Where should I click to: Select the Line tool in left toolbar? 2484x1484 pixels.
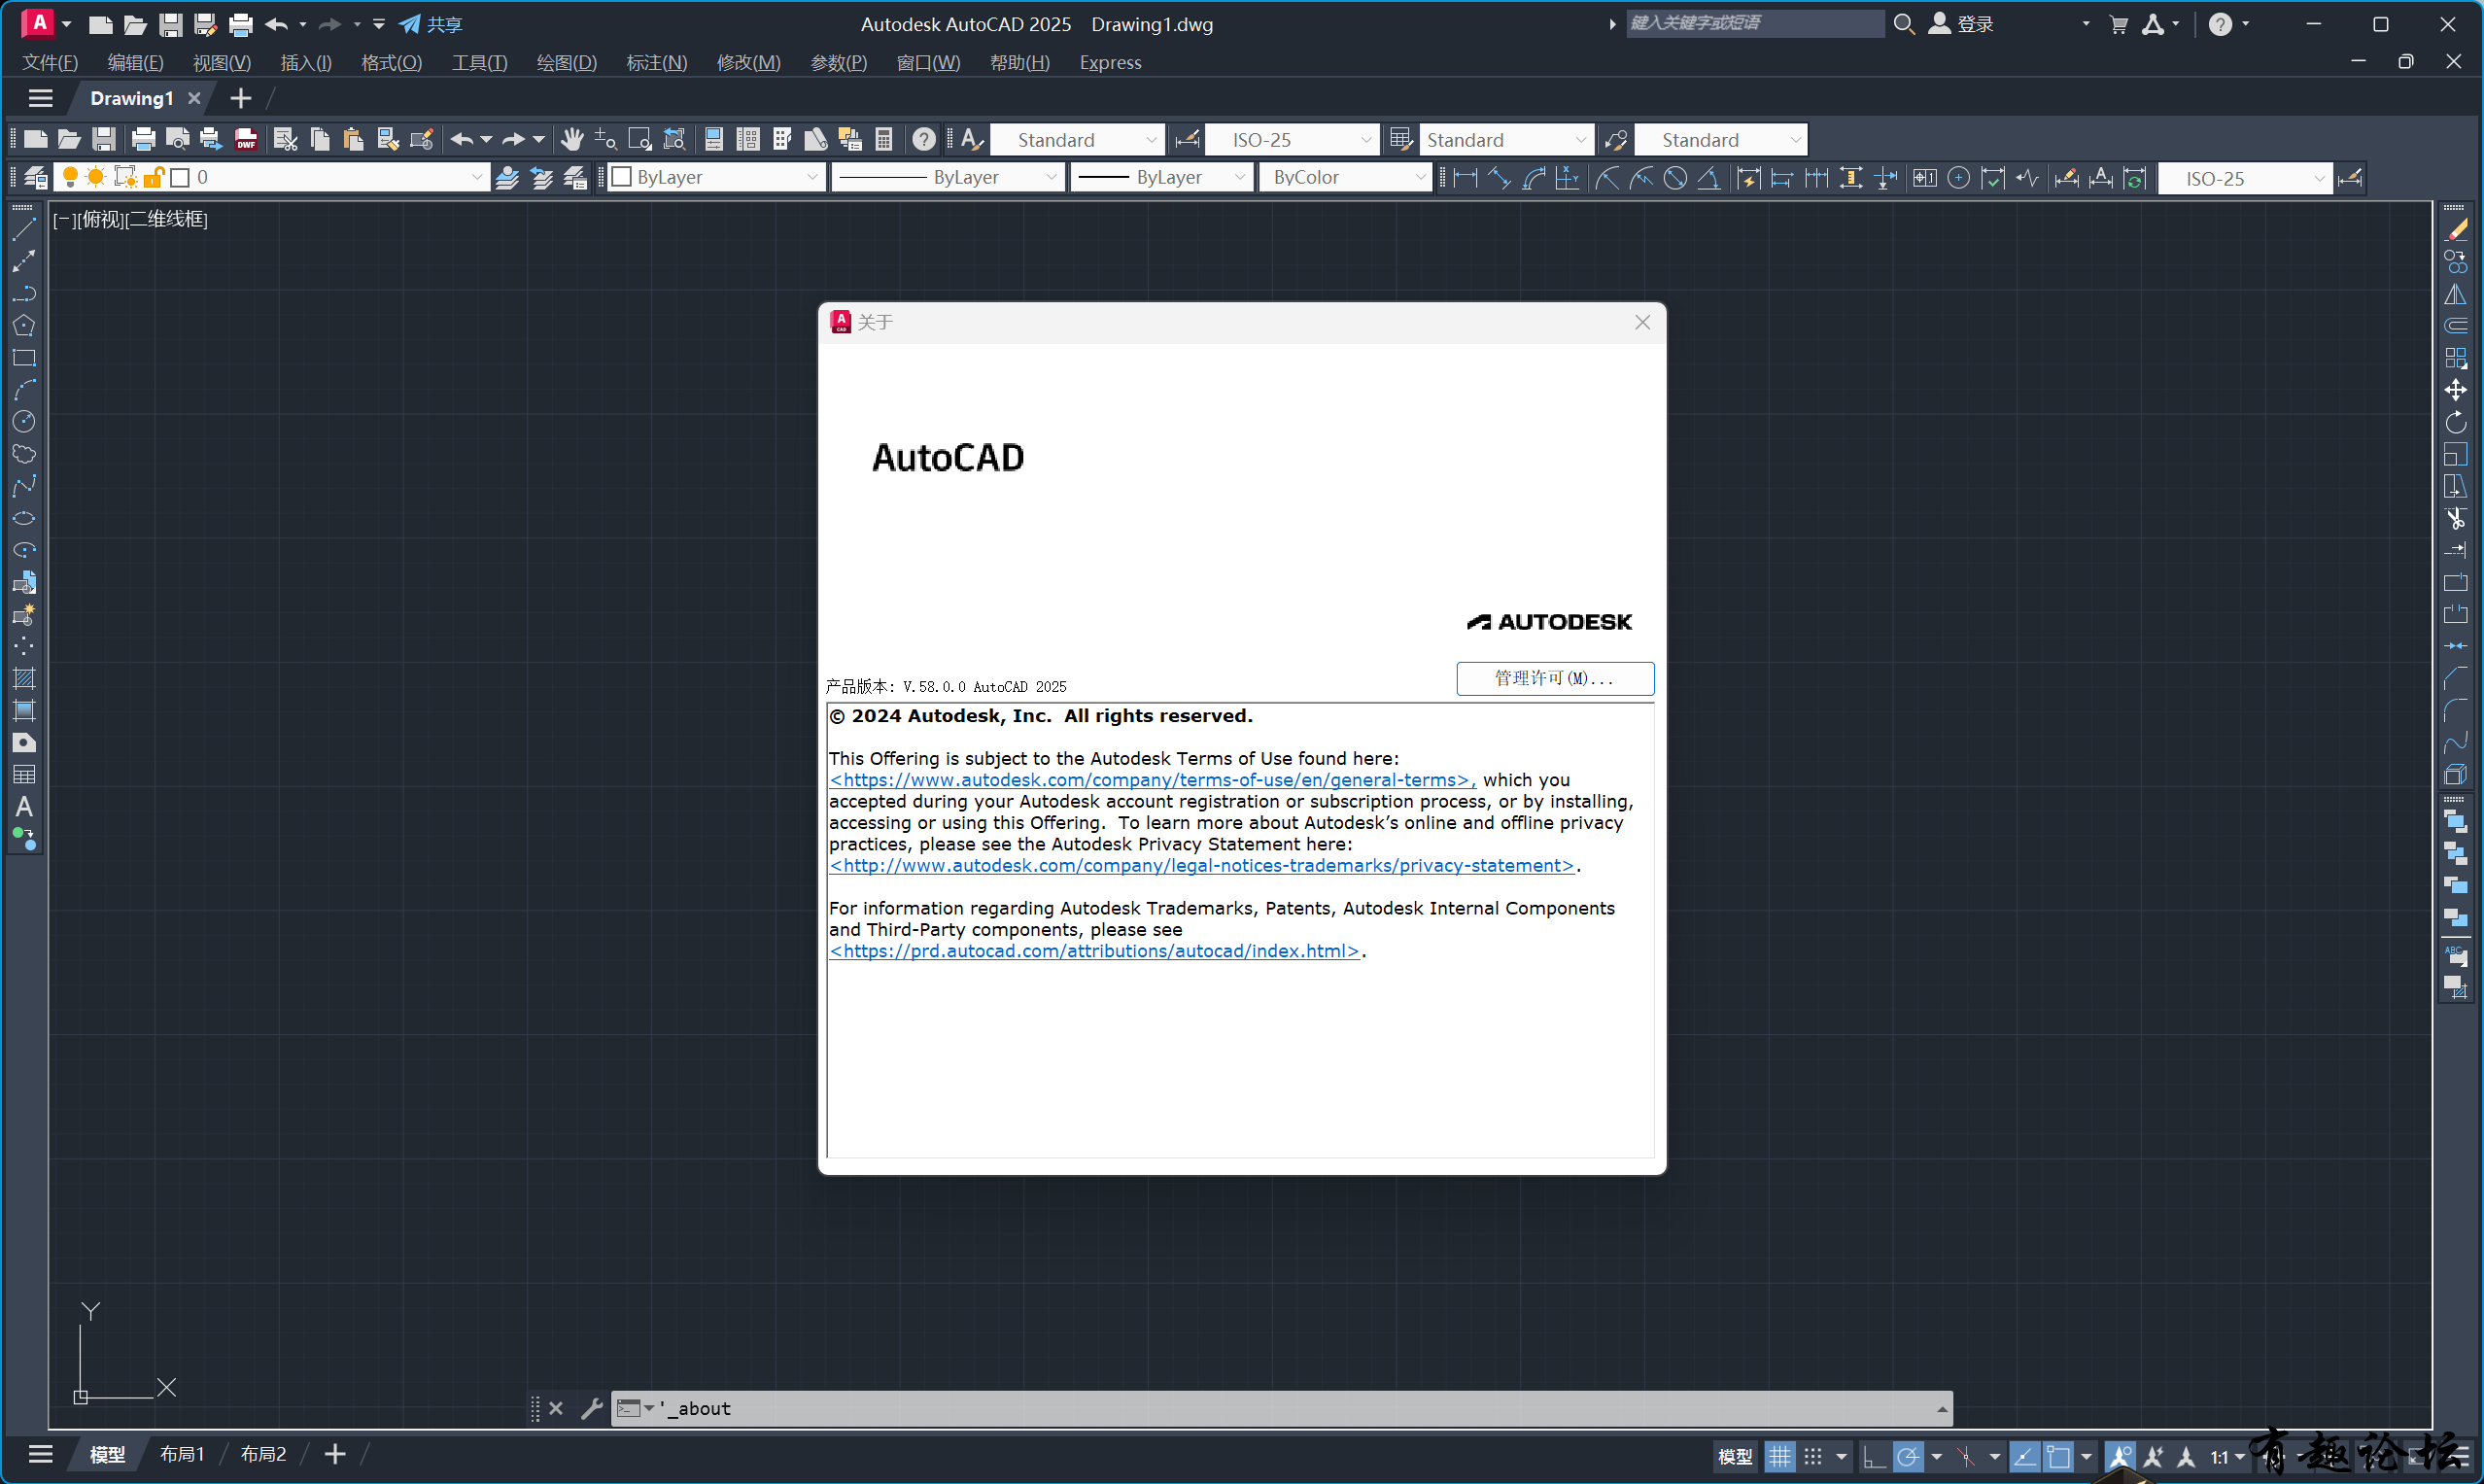(x=24, y=230)
